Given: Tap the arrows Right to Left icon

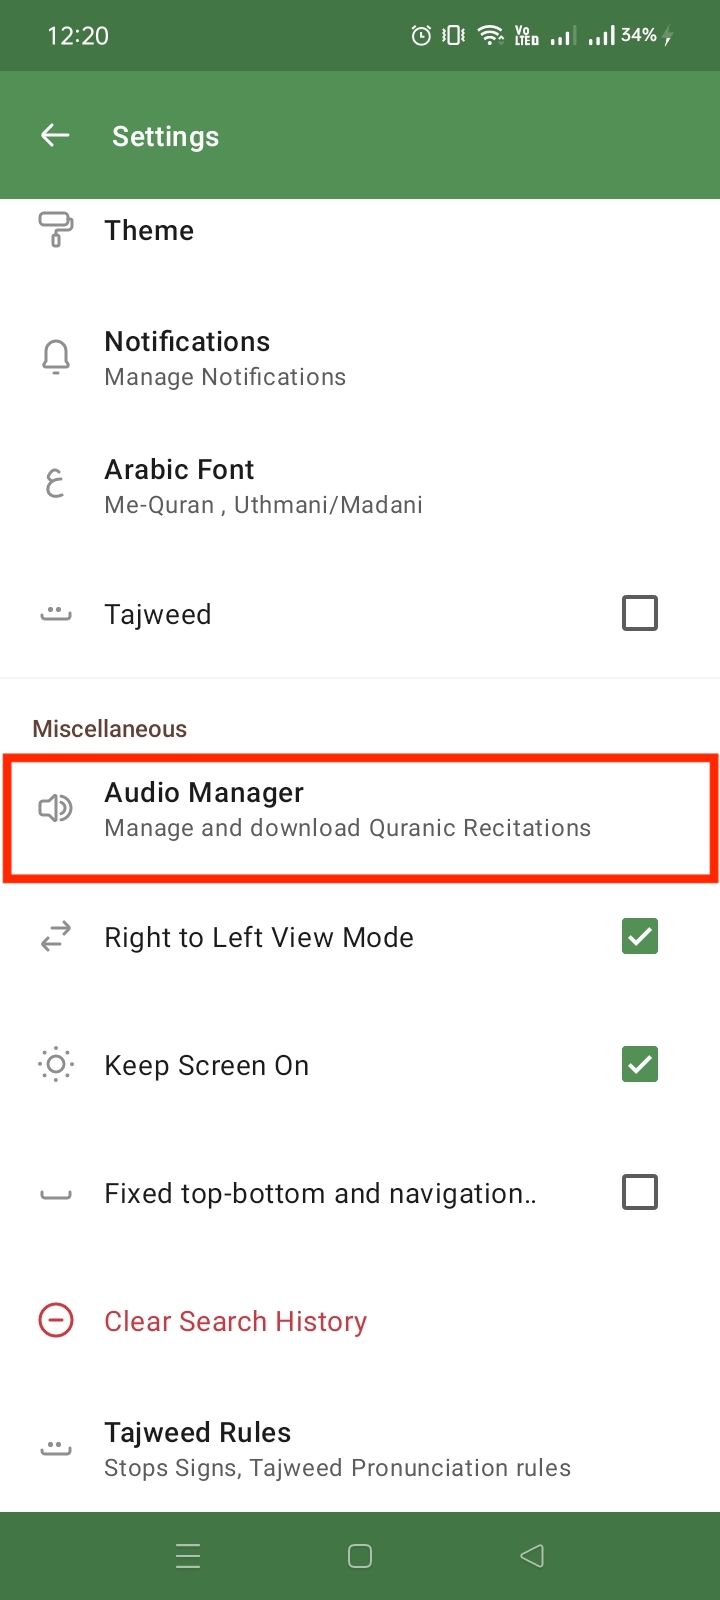Looking at the screenshot, I should coord(56,937).
